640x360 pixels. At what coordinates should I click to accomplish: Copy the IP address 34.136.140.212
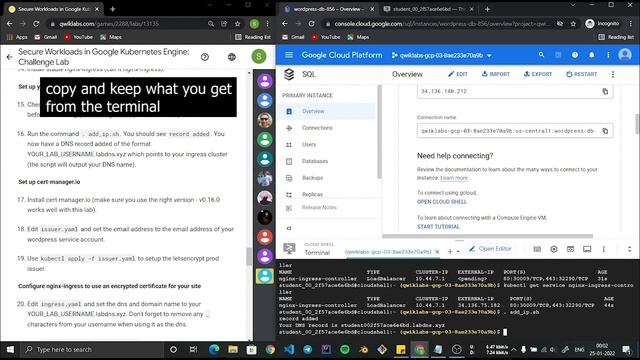click(x=605, y=91)
